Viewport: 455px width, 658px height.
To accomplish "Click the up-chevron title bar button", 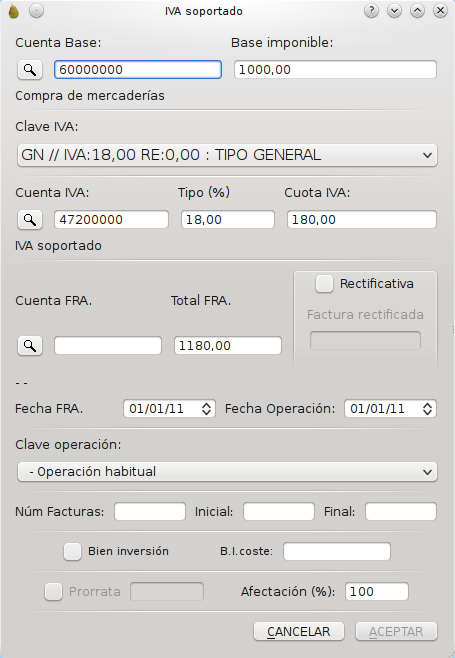I will point(417,11).
